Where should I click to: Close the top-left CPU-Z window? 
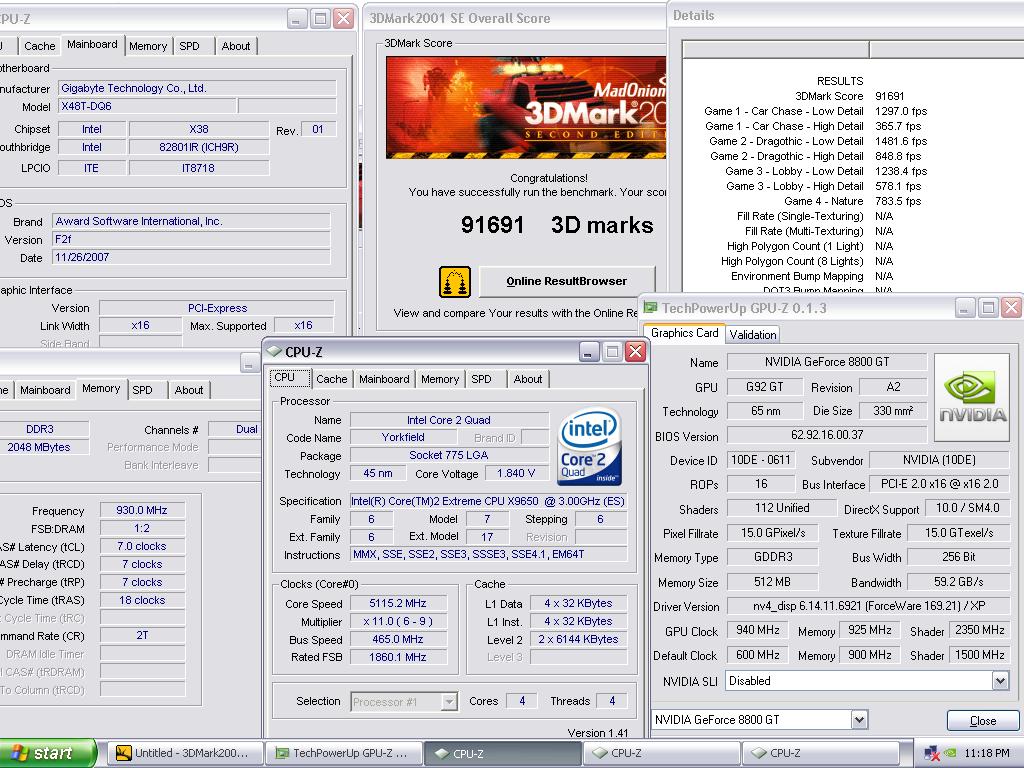pos(344,18)
